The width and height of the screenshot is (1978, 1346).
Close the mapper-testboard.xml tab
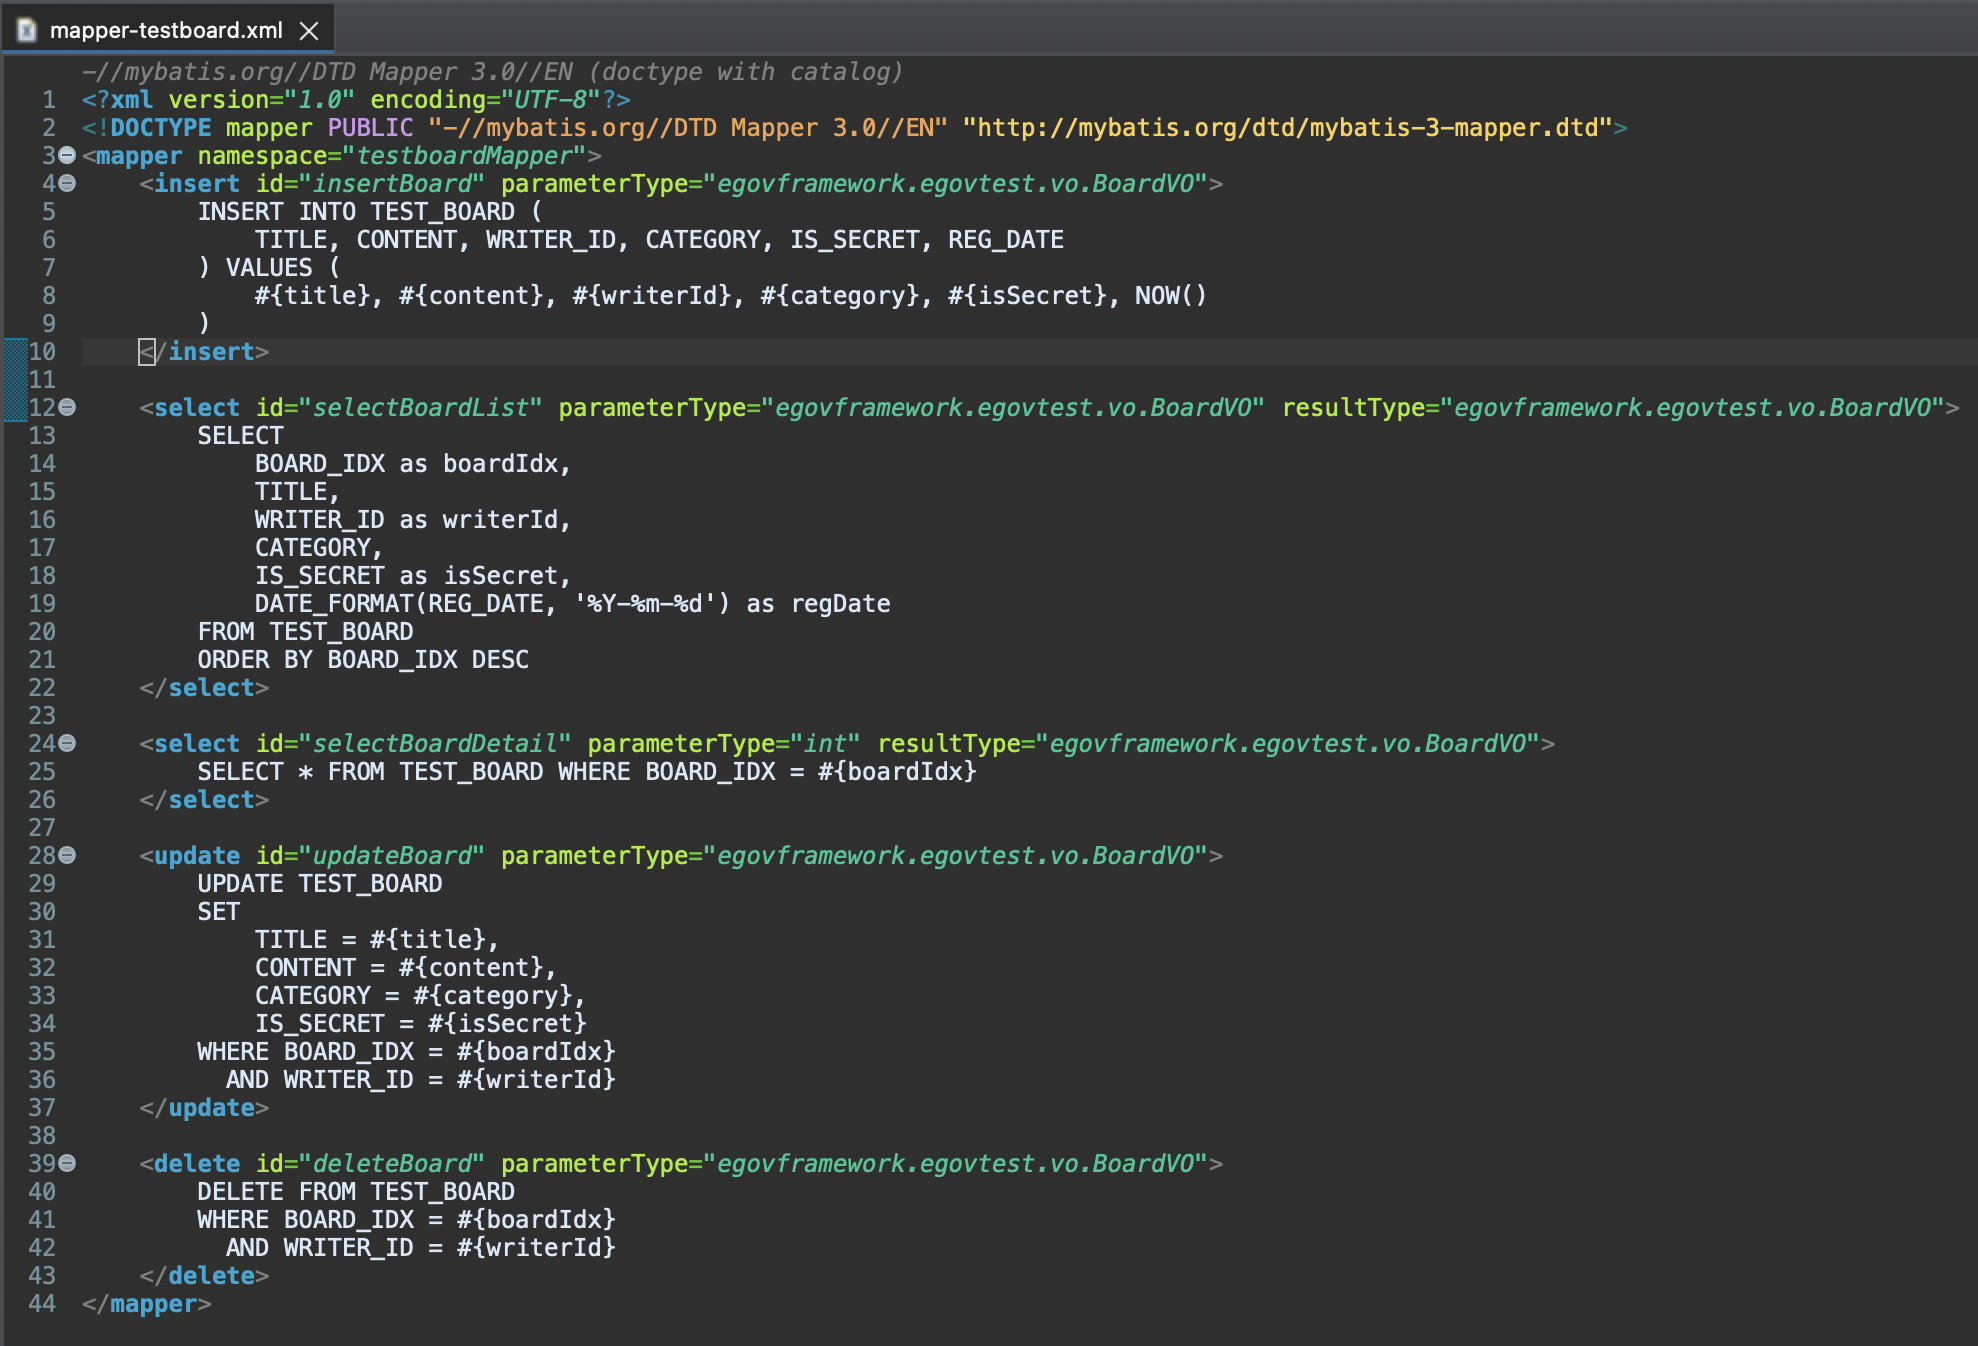tap(309, 31)
